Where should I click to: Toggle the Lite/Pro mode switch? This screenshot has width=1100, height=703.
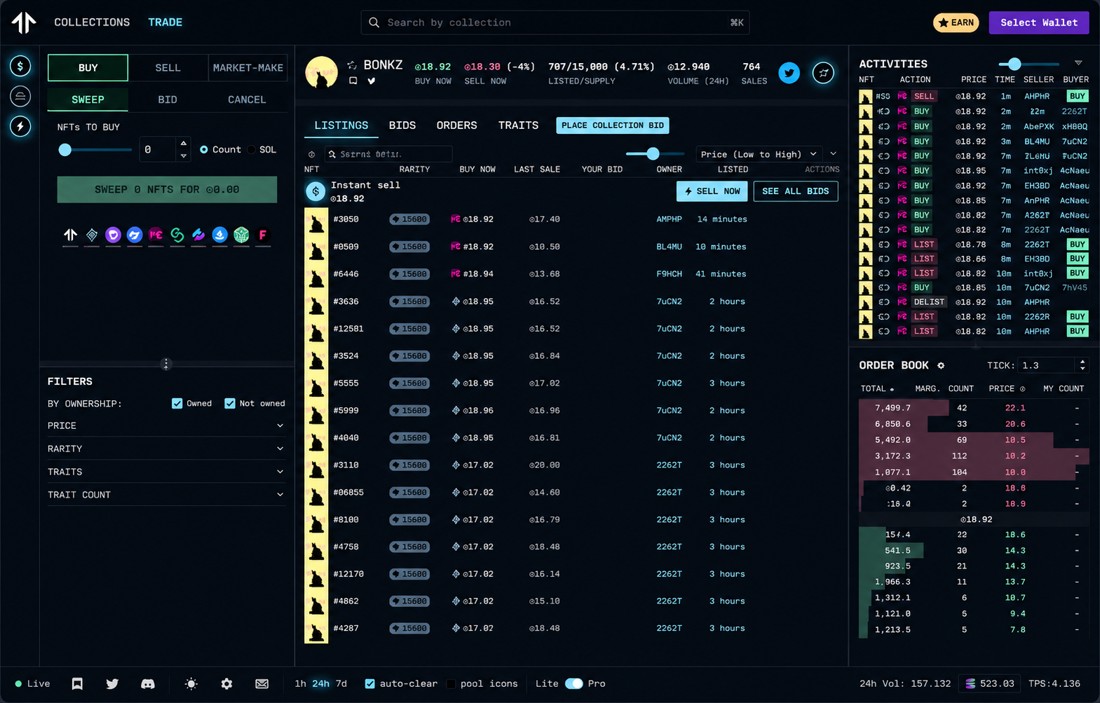574,683
